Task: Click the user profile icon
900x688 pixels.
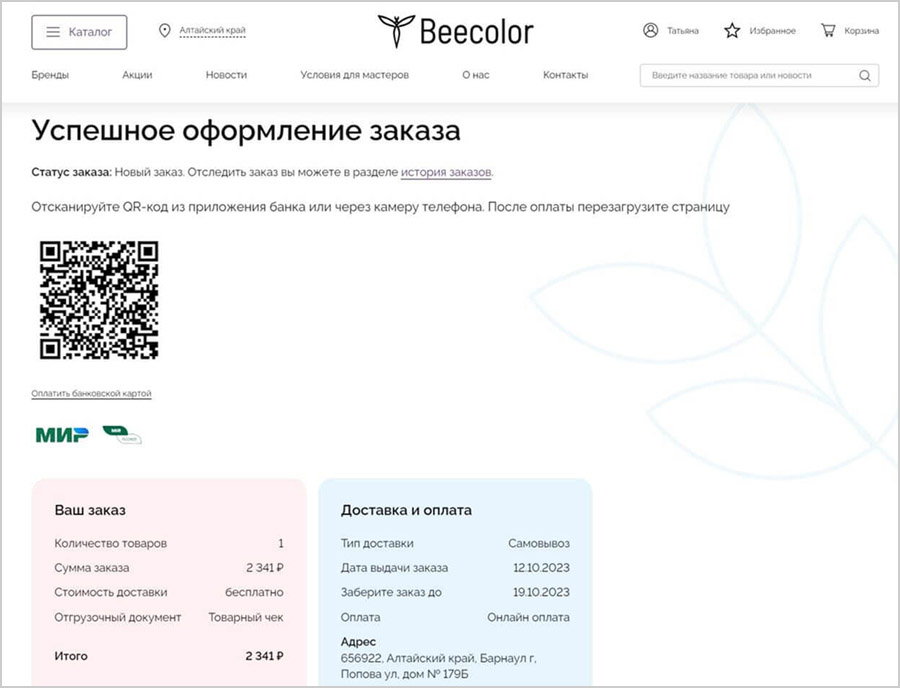Action: click(650, 30)
